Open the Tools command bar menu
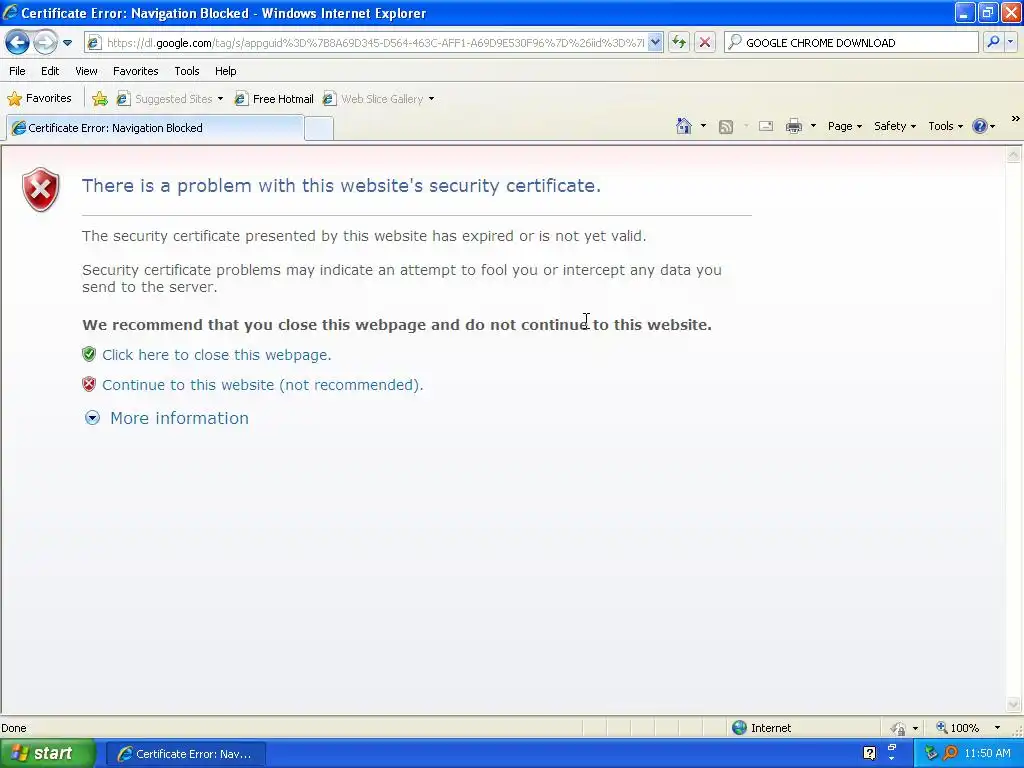Screen dimensions: 1024x768 coord(945,126)
